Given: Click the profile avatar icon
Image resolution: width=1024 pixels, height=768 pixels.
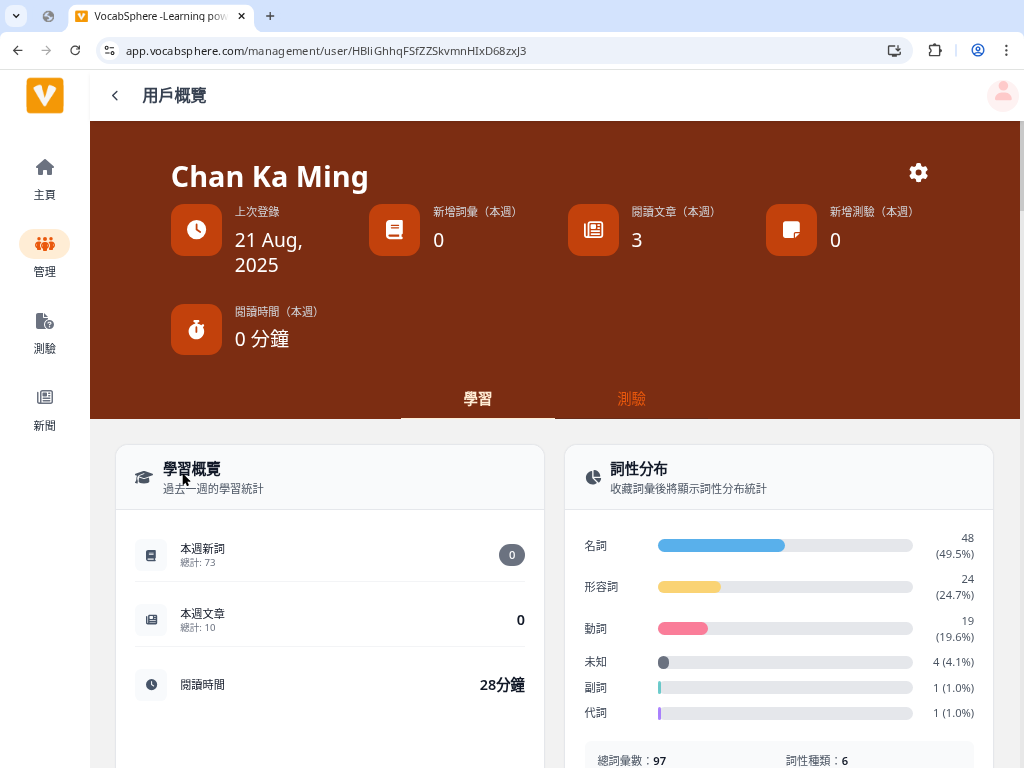Looking at the screenshot, I should click(1002, 95).
